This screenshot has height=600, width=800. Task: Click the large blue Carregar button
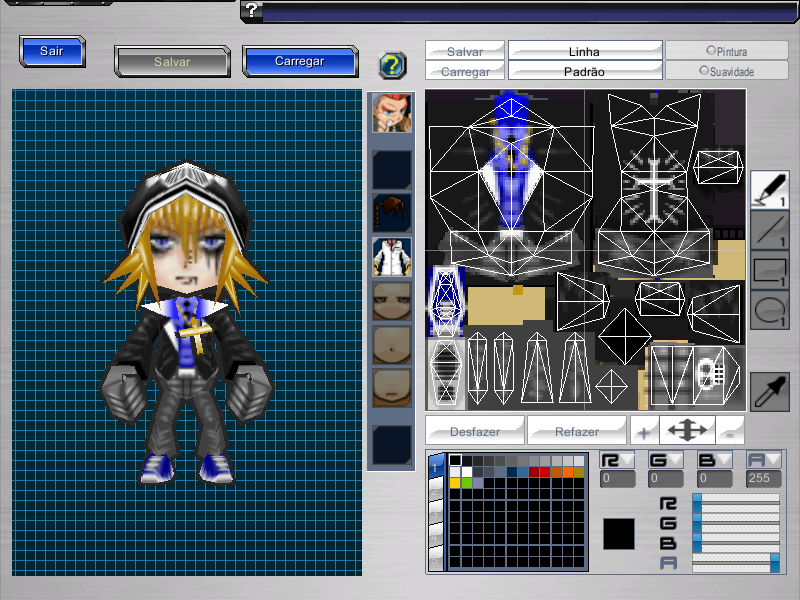pyautogui.click(x=300, y=61)
